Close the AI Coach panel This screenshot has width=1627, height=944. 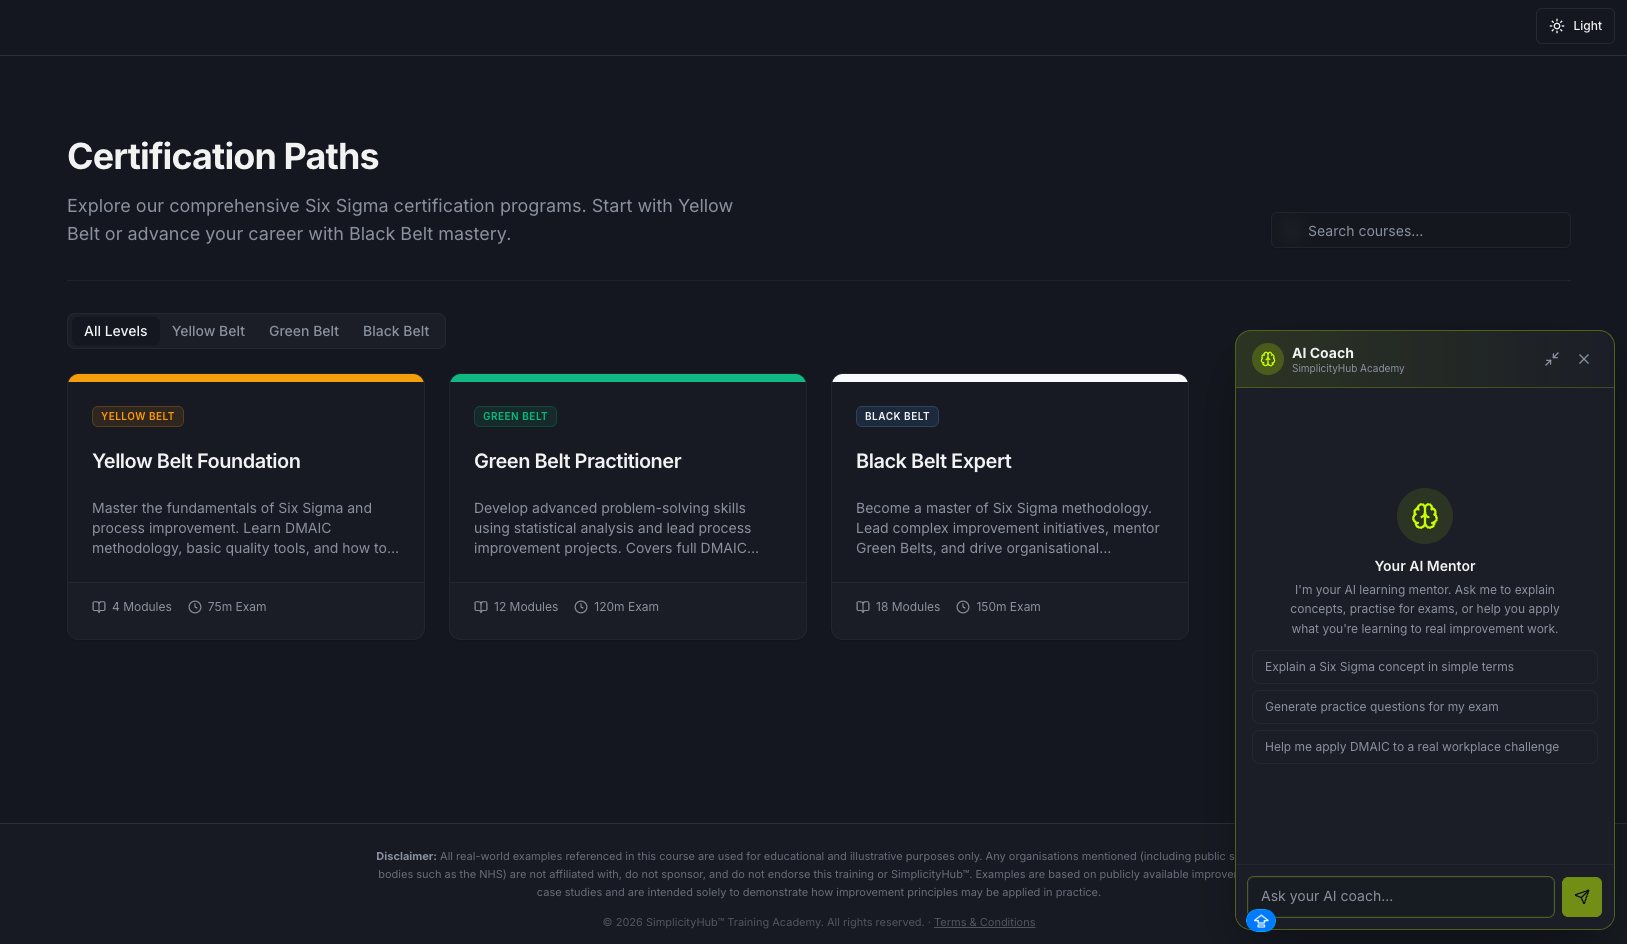click(1584, 359)
